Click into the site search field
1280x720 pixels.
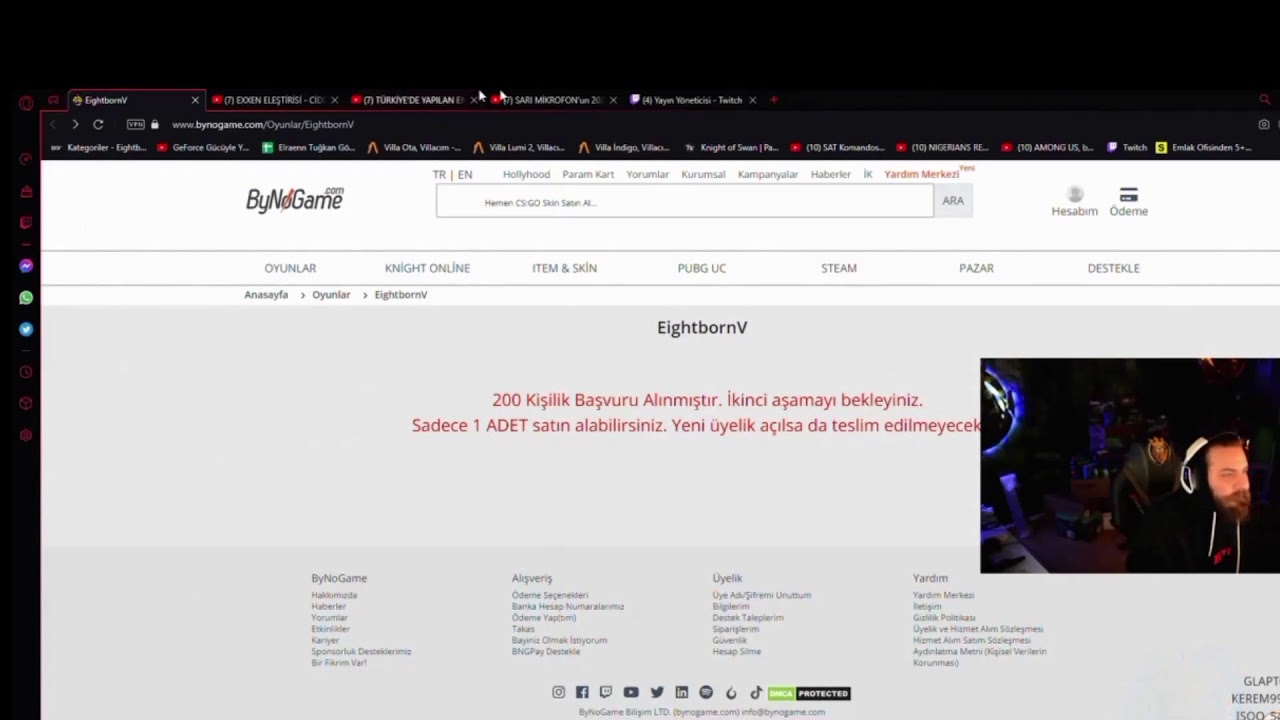coord(685,201)
